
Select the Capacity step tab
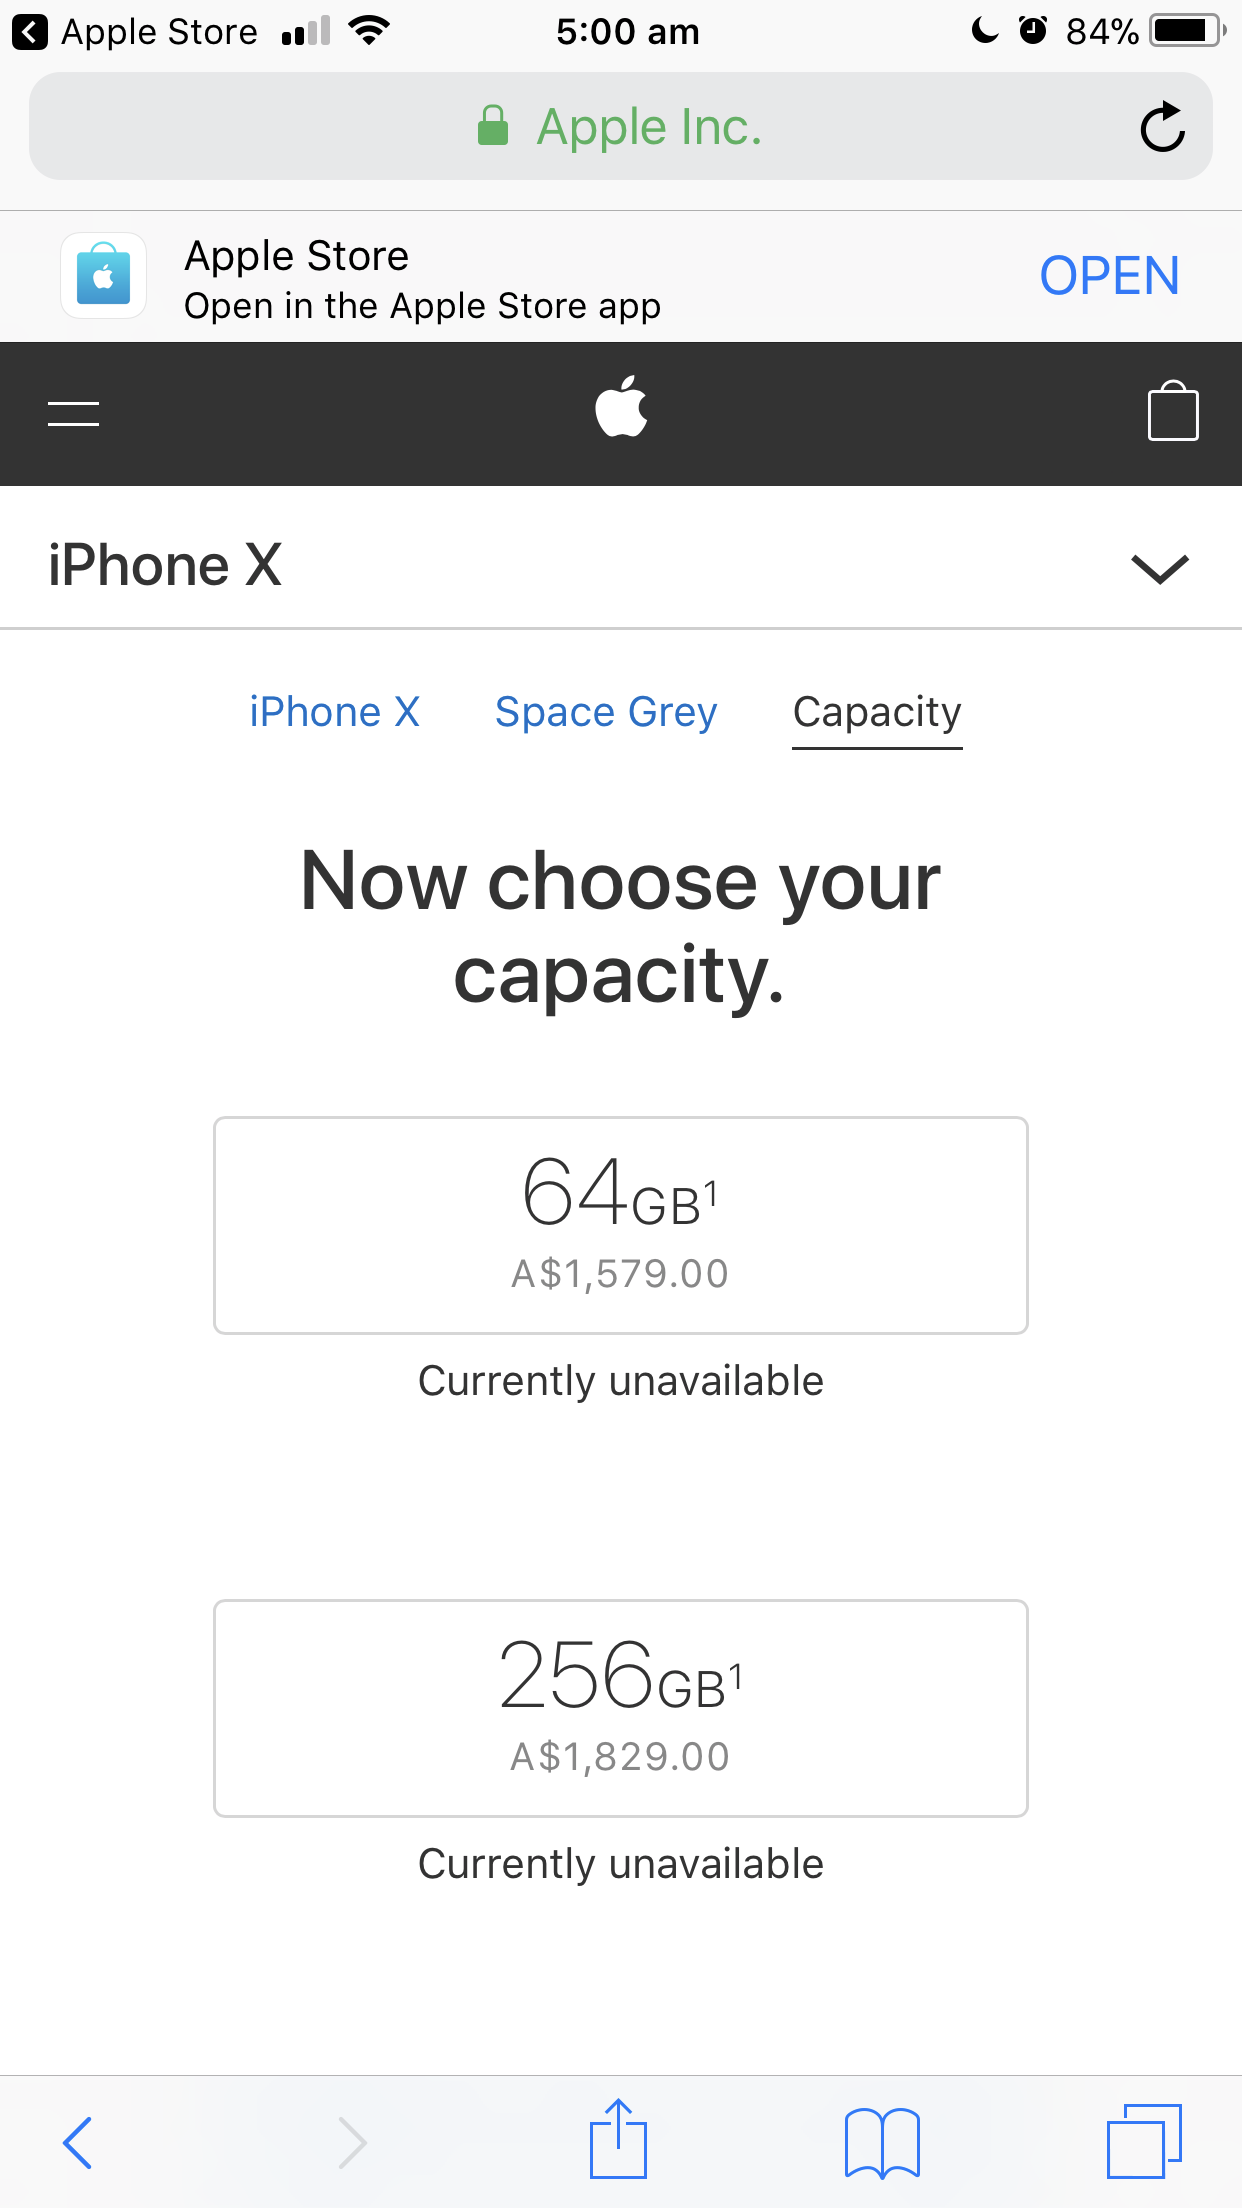click(x=877, y=714)
